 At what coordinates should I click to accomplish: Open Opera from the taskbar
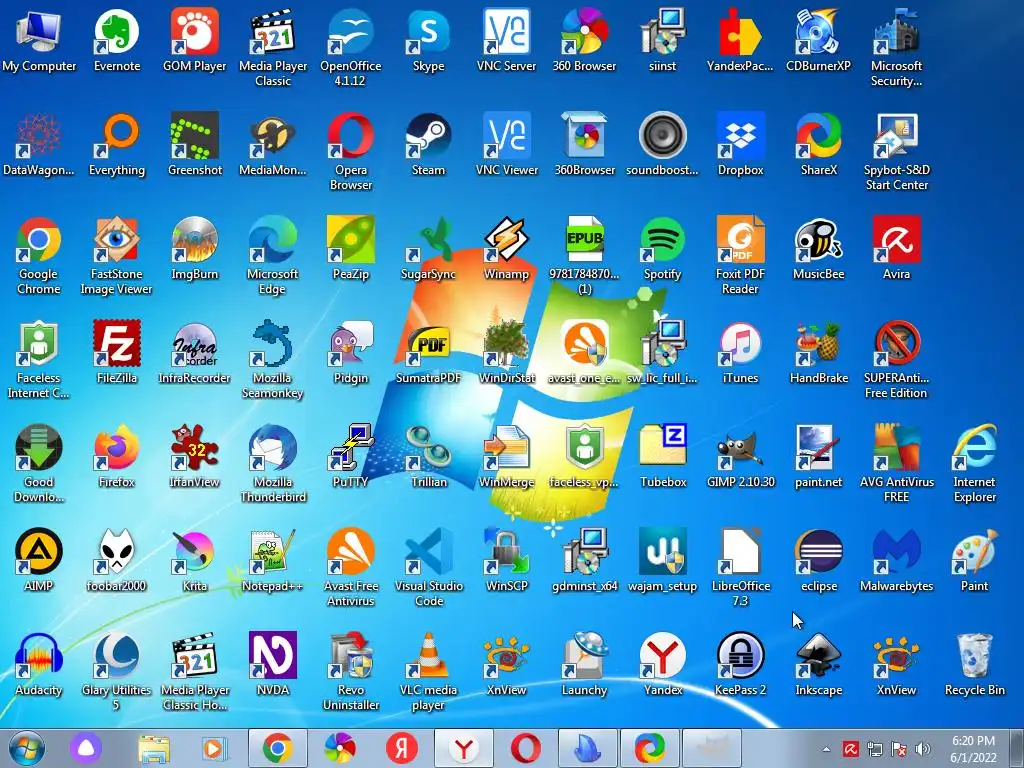(526, 748)
